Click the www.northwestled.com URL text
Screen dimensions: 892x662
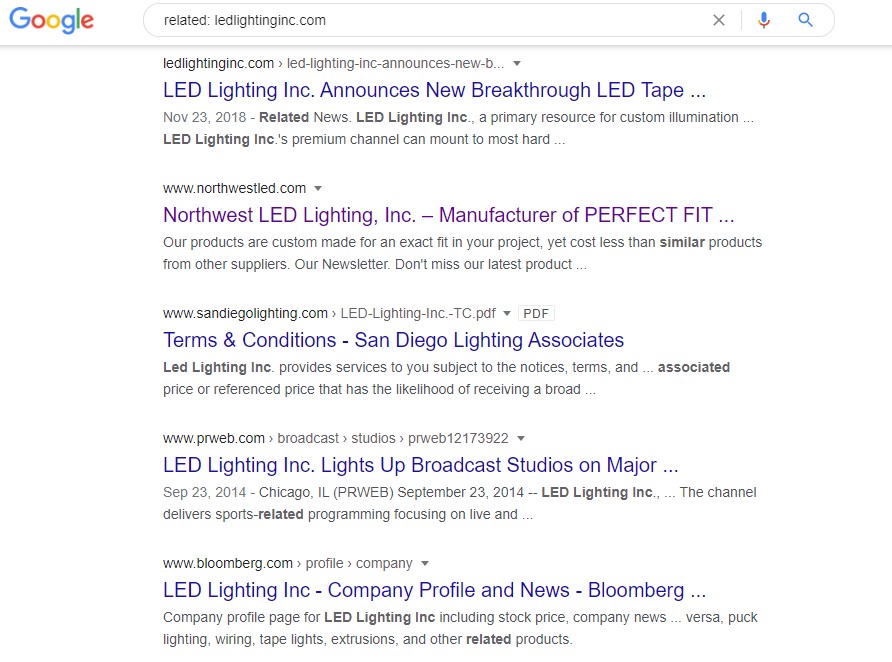click(x=234, y=188)
